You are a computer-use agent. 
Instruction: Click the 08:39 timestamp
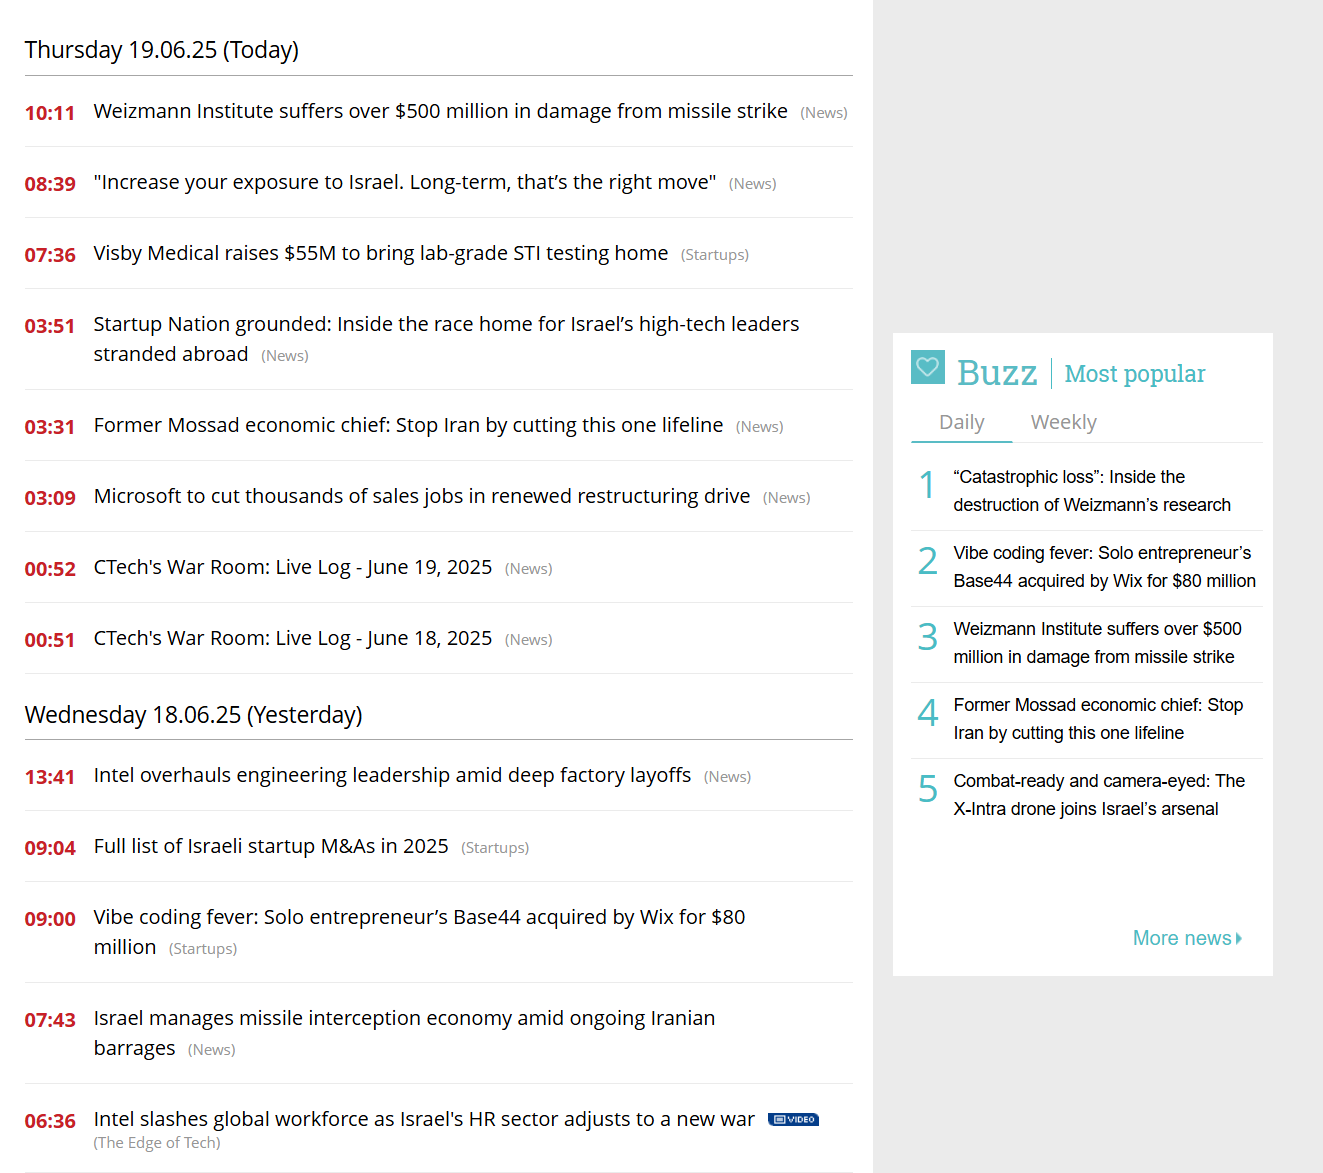point(50,184)
